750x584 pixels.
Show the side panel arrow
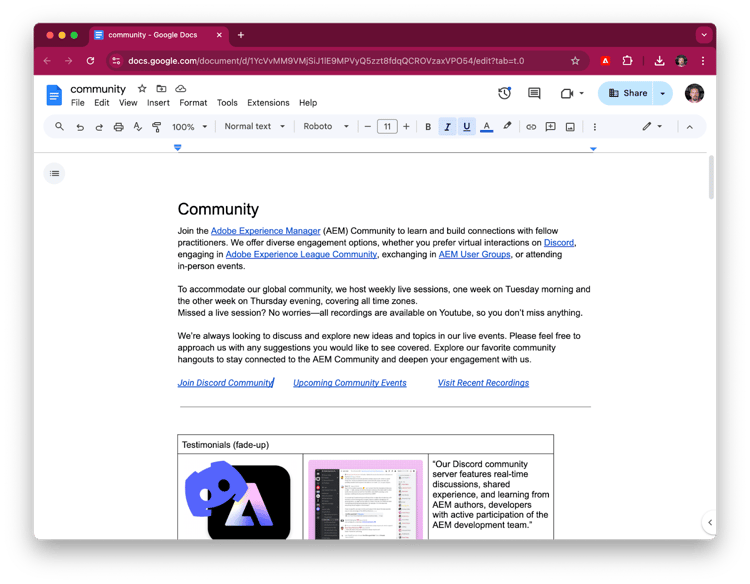pyautogui.click(x=710, y=522)
